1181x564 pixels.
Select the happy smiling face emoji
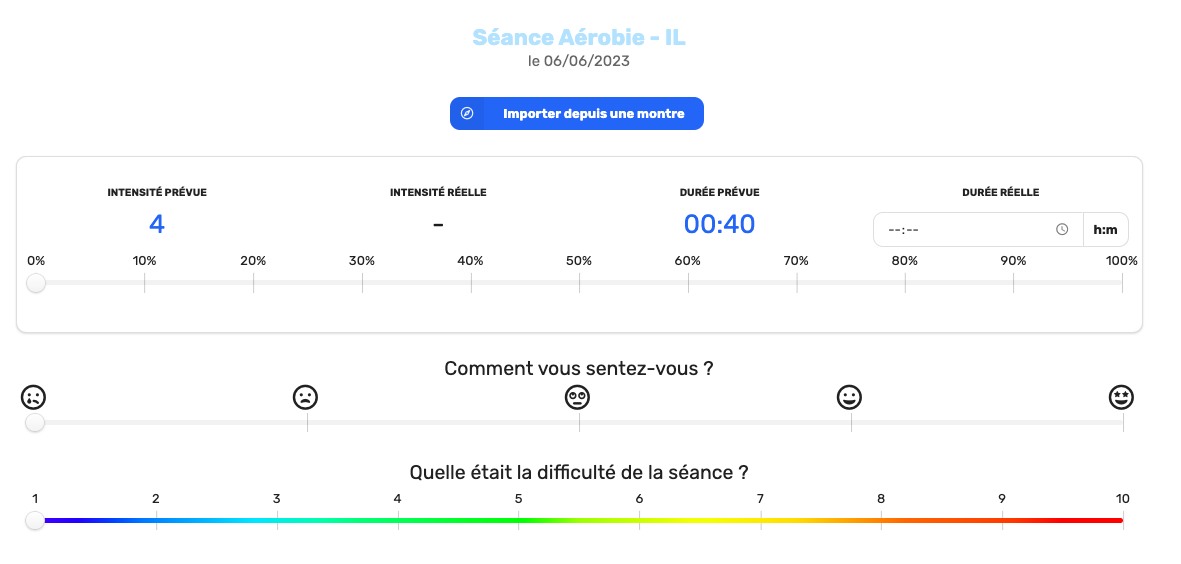(850, 397)
